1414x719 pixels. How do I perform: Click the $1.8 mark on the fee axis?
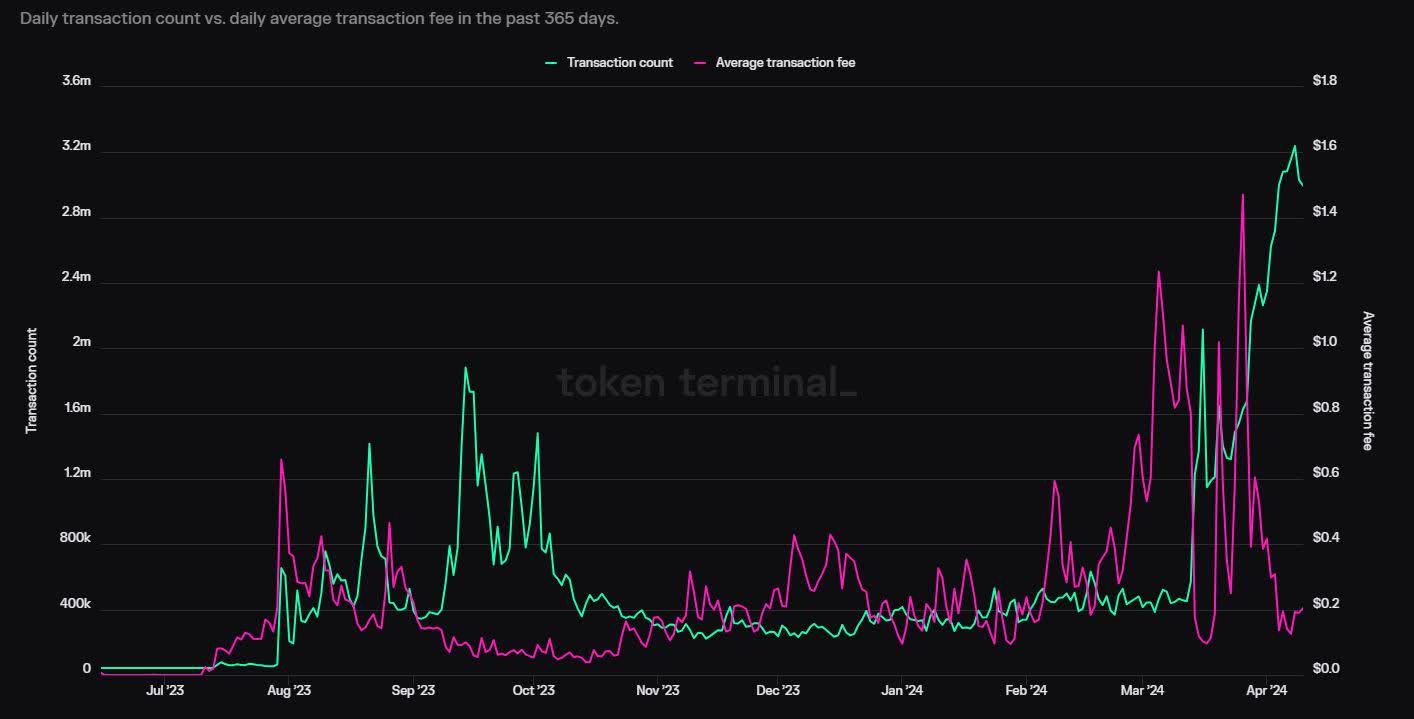pos(1325,81)
